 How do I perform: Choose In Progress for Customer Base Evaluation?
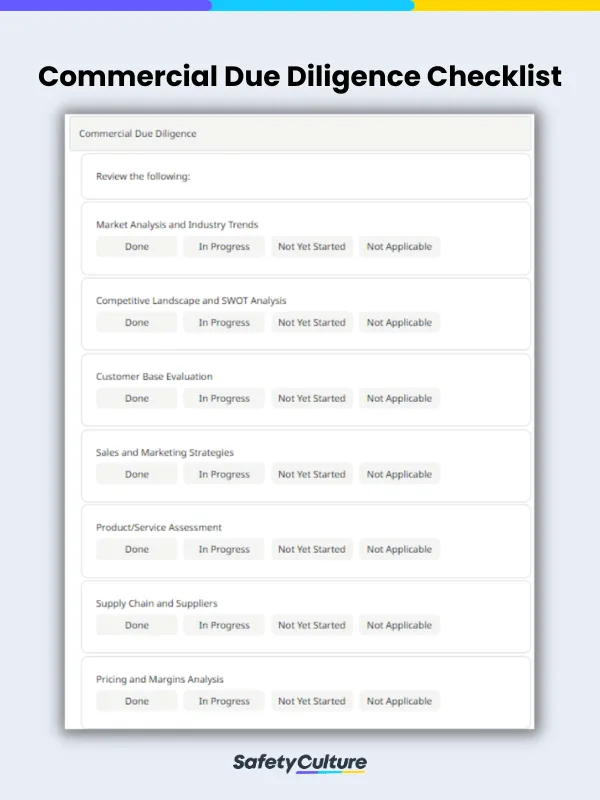tap(224, 399)
